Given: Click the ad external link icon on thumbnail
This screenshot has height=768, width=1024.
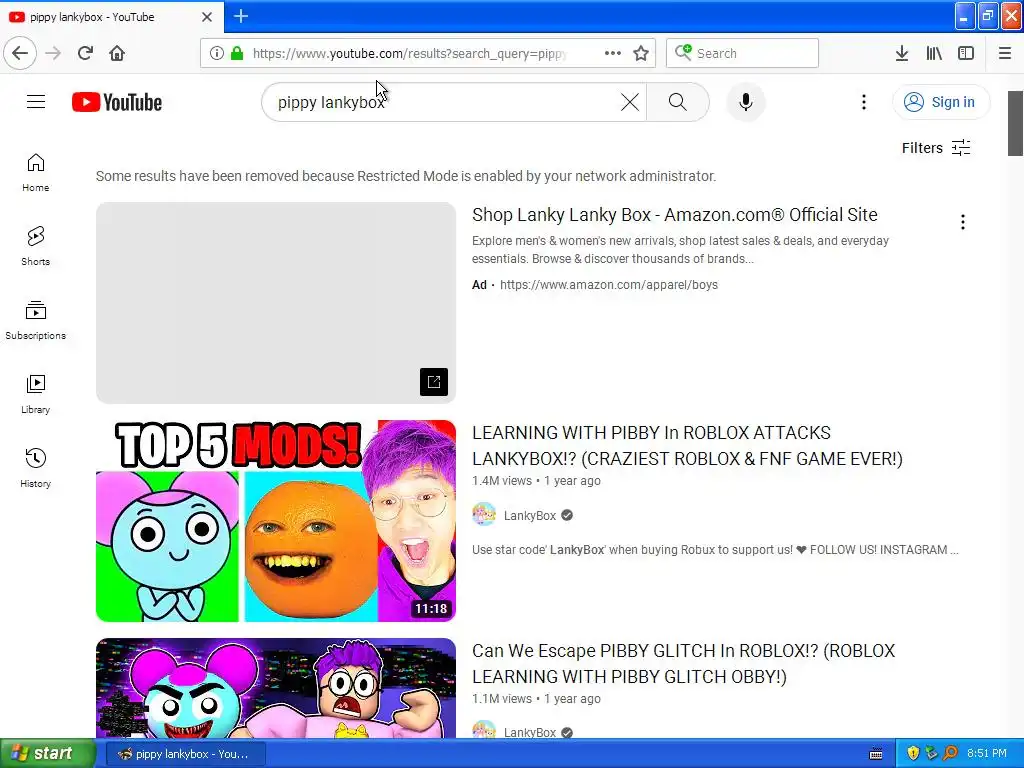Looking at the screenshot, I should tap(434, 382).
